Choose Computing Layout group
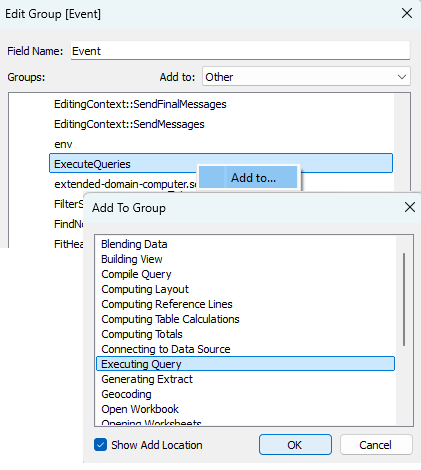Image resolution: width=421 pixels, height=470 pixels. point(145,289)
